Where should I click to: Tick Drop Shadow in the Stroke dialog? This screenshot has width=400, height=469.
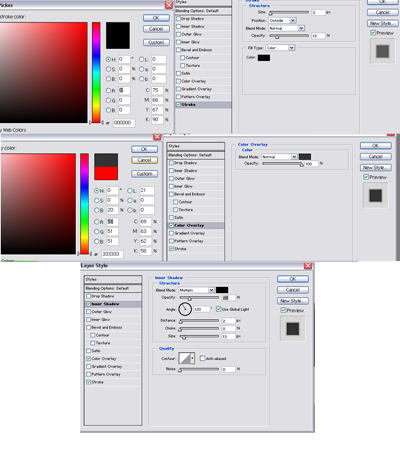click(x=178, y=19)
